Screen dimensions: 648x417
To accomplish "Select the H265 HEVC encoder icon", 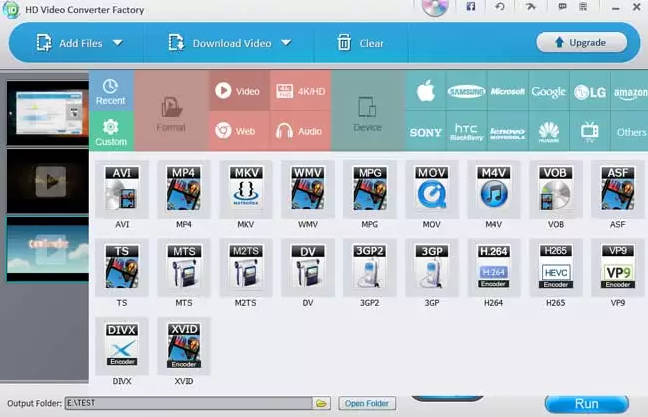I will [555, 266].
